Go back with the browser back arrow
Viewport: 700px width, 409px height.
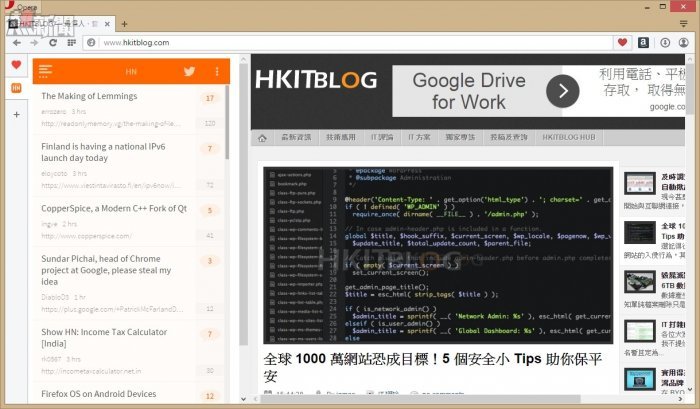point(17,42)
